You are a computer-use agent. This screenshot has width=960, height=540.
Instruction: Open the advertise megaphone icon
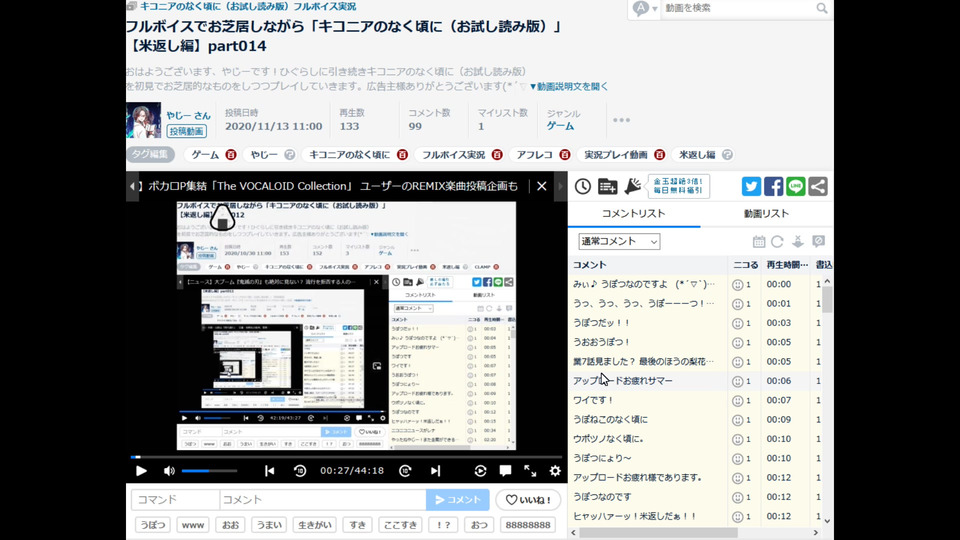[x=632, y=186]
